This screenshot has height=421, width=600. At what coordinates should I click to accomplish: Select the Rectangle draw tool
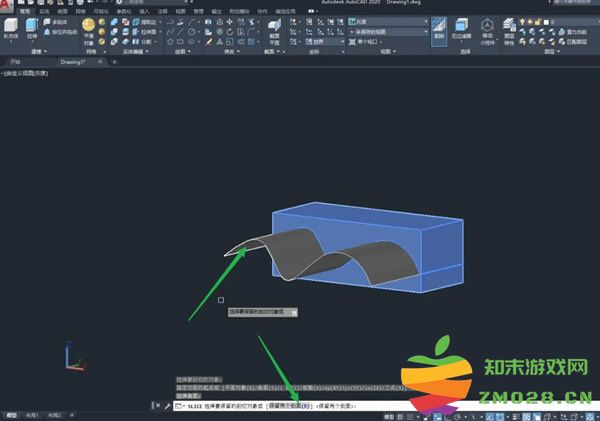pos(180,42)
